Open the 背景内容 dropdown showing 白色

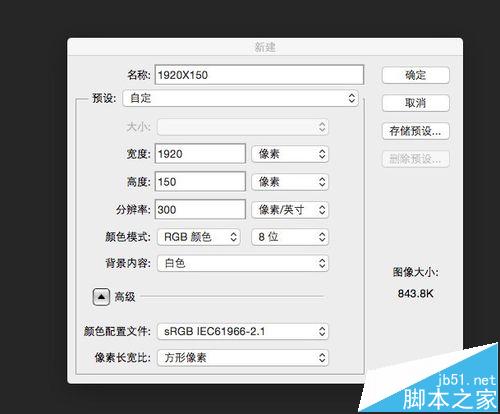(x=243, y=263)
